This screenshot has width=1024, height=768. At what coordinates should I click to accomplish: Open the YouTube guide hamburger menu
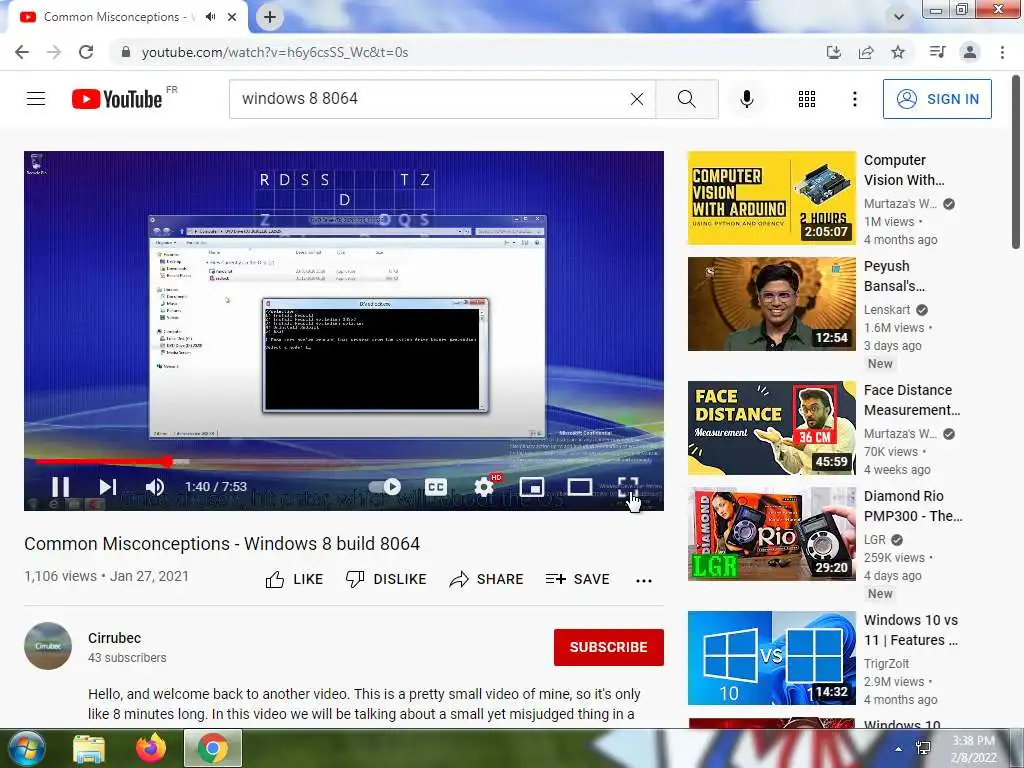[x=36, y=99]
